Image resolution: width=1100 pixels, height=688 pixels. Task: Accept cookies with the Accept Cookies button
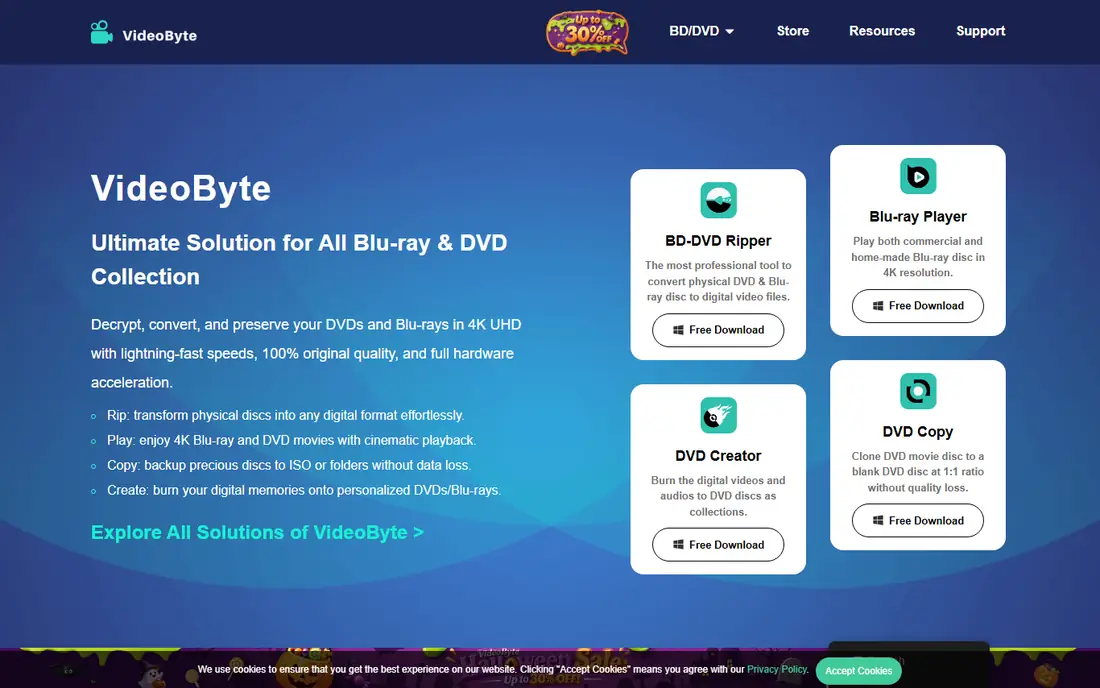pyautogui.click(x=858, y=671)
